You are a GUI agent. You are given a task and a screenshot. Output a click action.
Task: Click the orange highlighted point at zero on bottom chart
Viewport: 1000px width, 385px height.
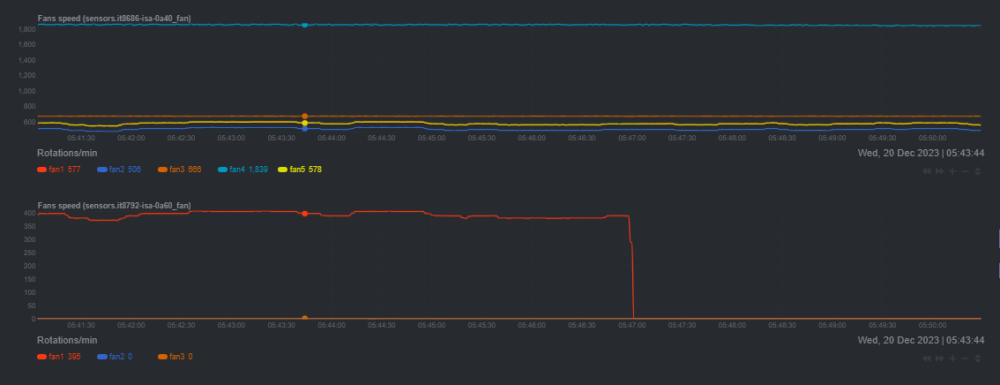point(305,318)
